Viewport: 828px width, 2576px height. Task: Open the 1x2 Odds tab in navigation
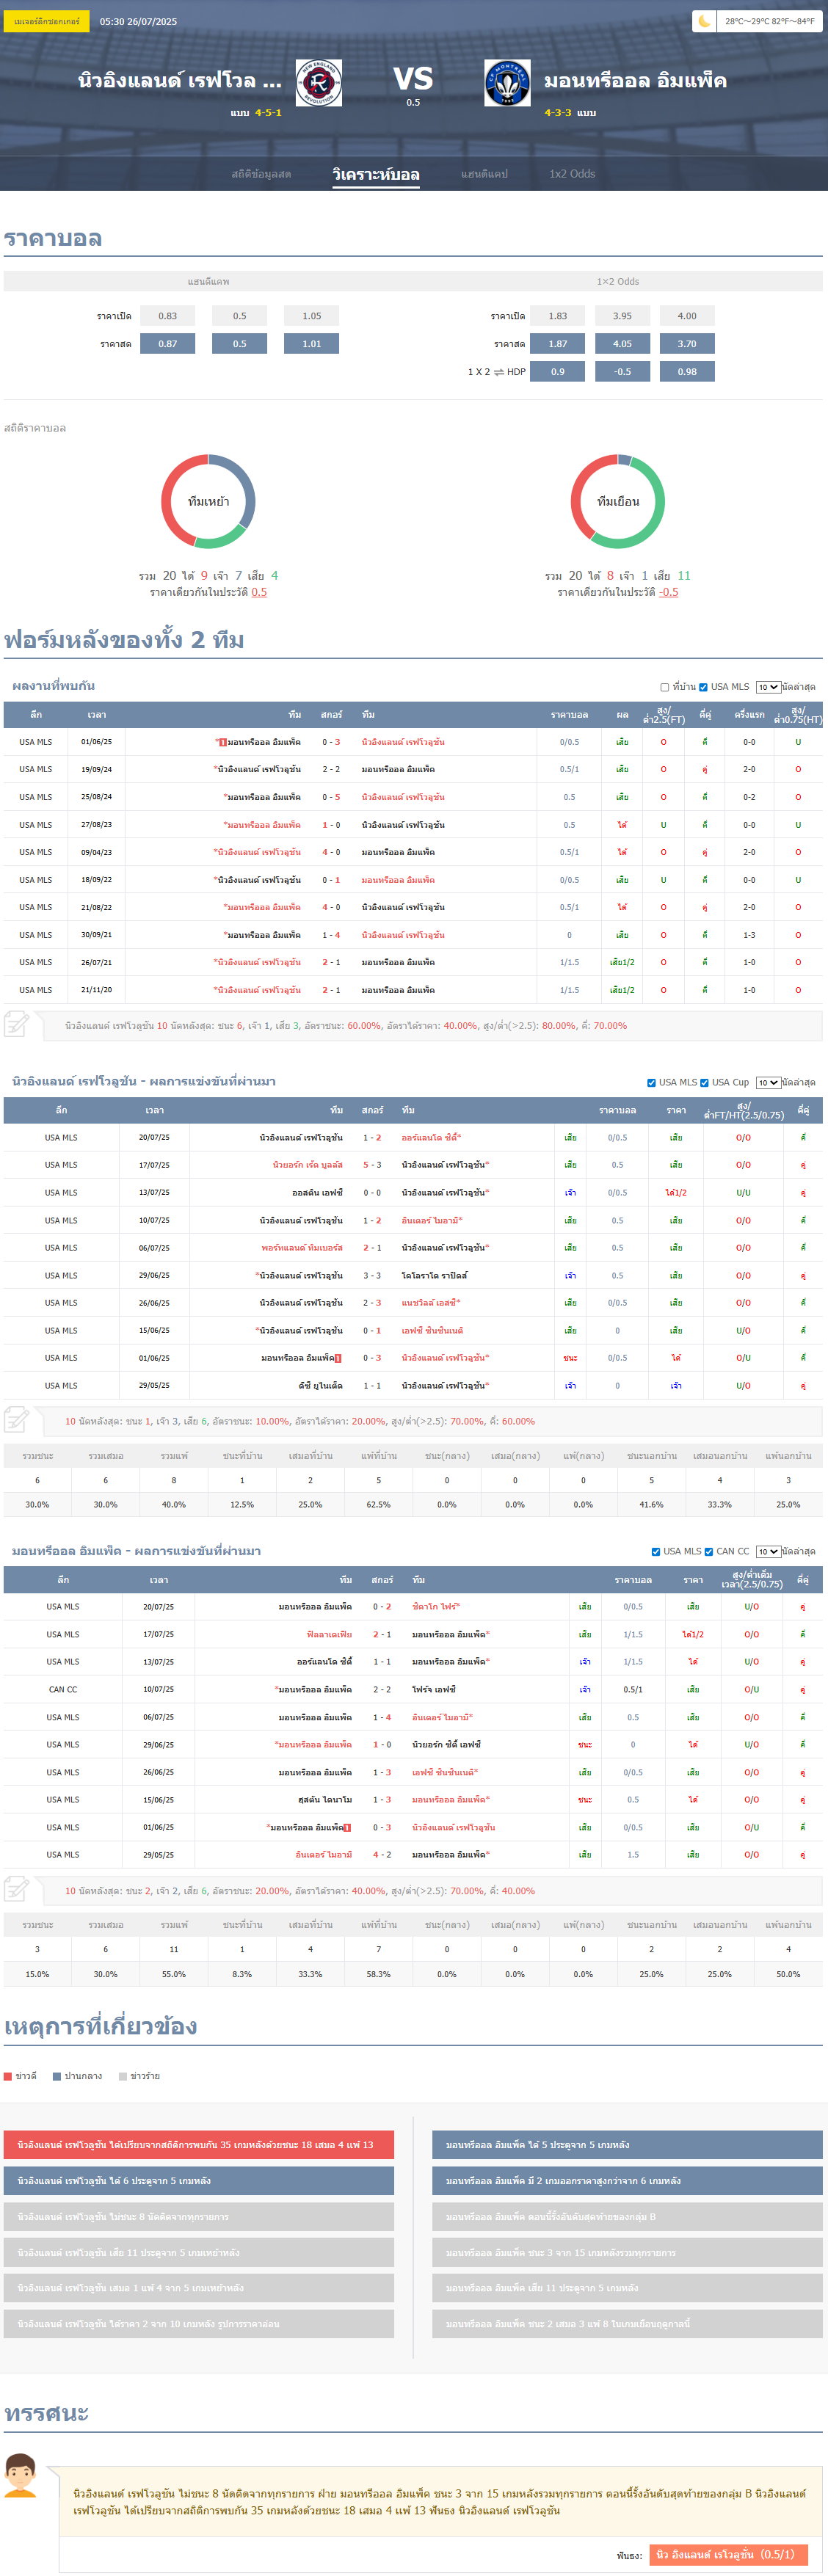click(x=572, y=174)
